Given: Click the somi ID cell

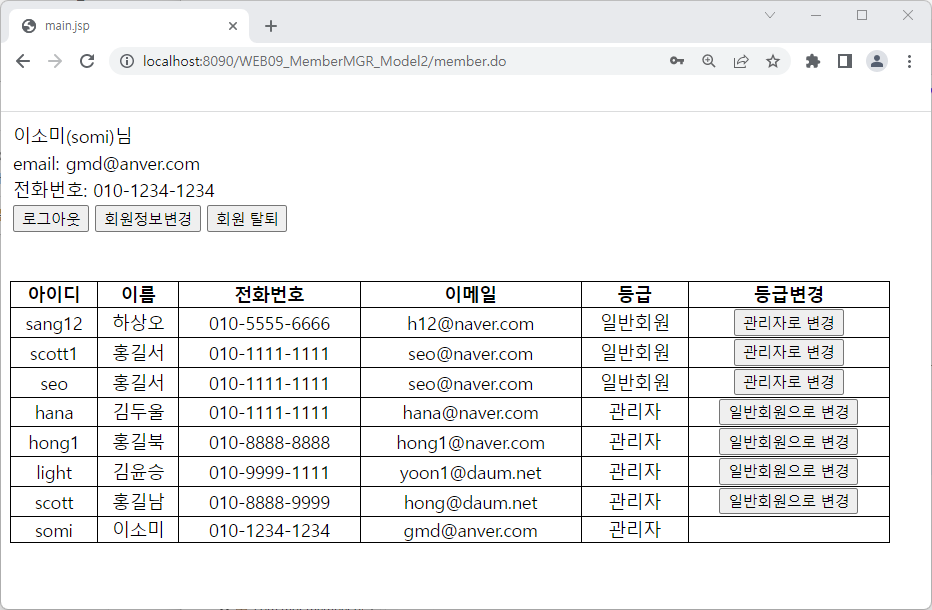Looking at the screenshot, I should [x=54, y=530].
